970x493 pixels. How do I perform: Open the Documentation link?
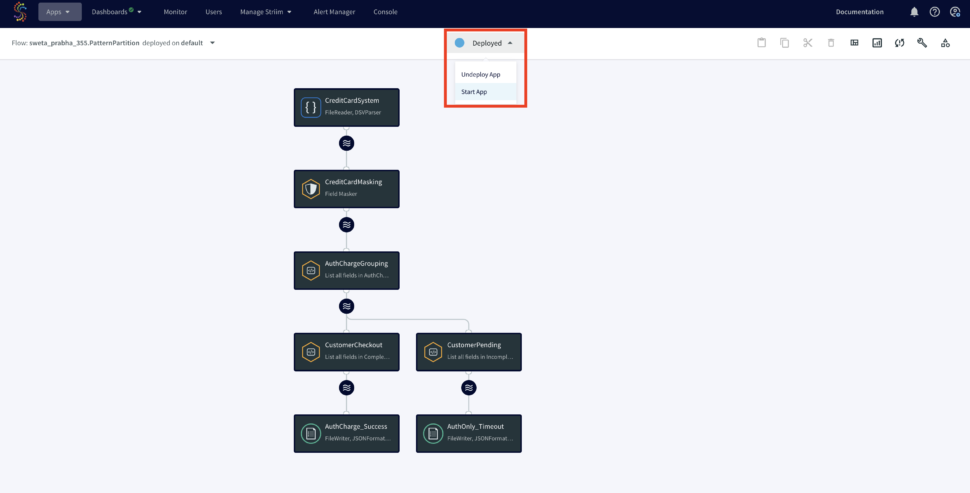tap(859, 12)
